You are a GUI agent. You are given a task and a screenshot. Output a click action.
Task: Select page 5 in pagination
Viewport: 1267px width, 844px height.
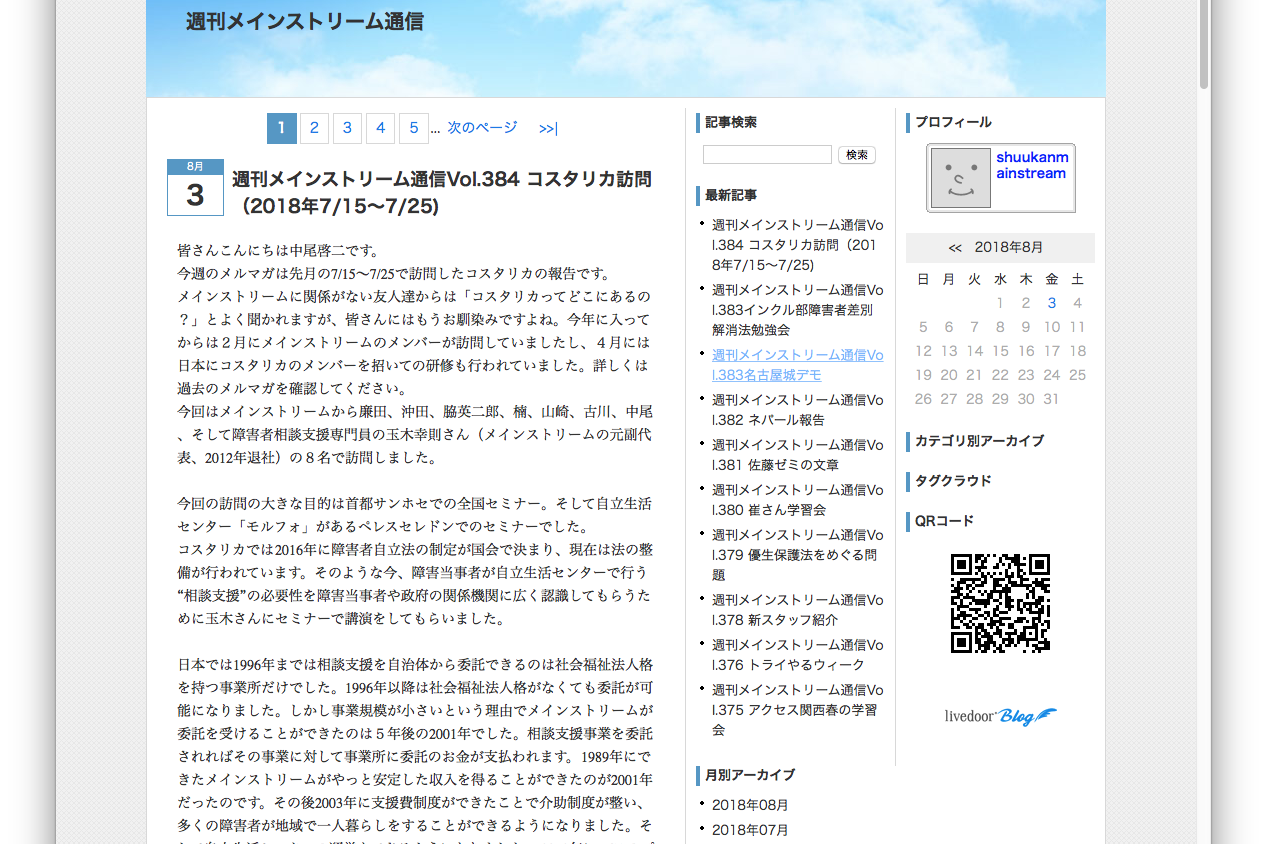[x=413, y=128]
